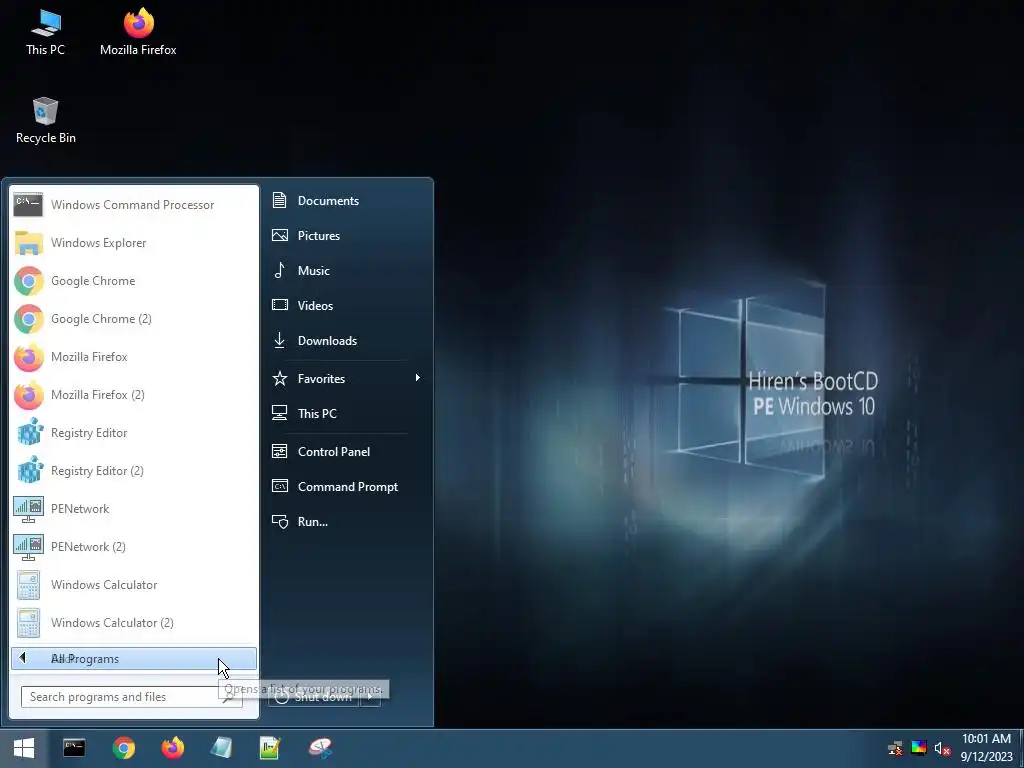Click the search magnifier icon
This screenshot has height=768, width=1024.
(x=228, y=697)
